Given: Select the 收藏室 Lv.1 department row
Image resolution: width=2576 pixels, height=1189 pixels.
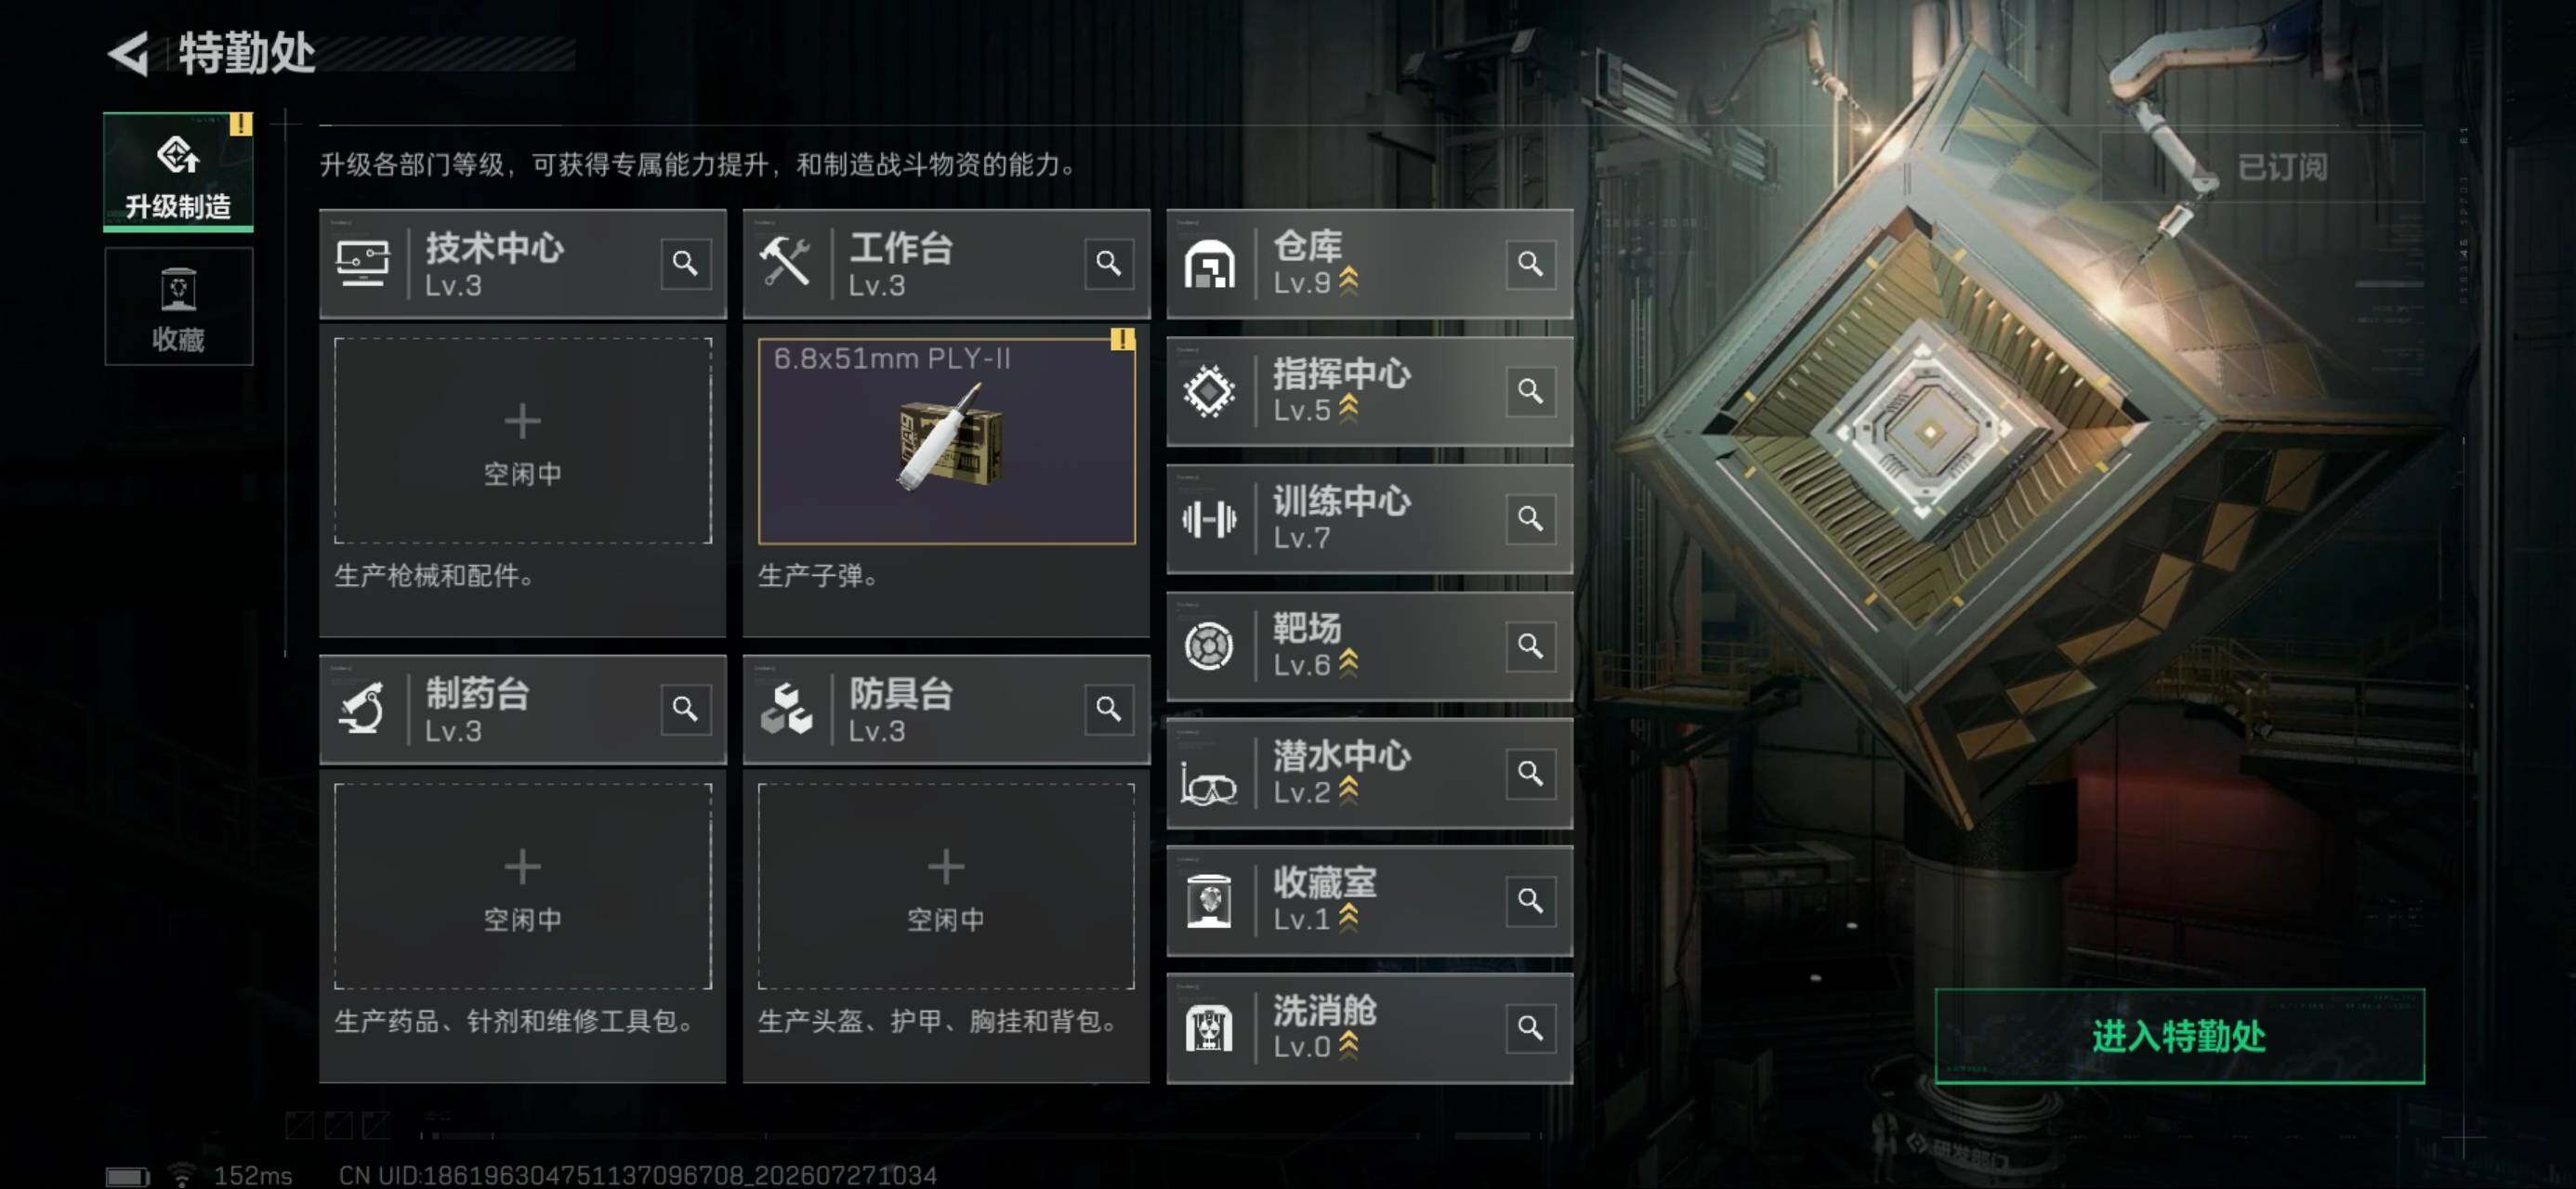Looking at the screenshot, I should click(1369, 901).
